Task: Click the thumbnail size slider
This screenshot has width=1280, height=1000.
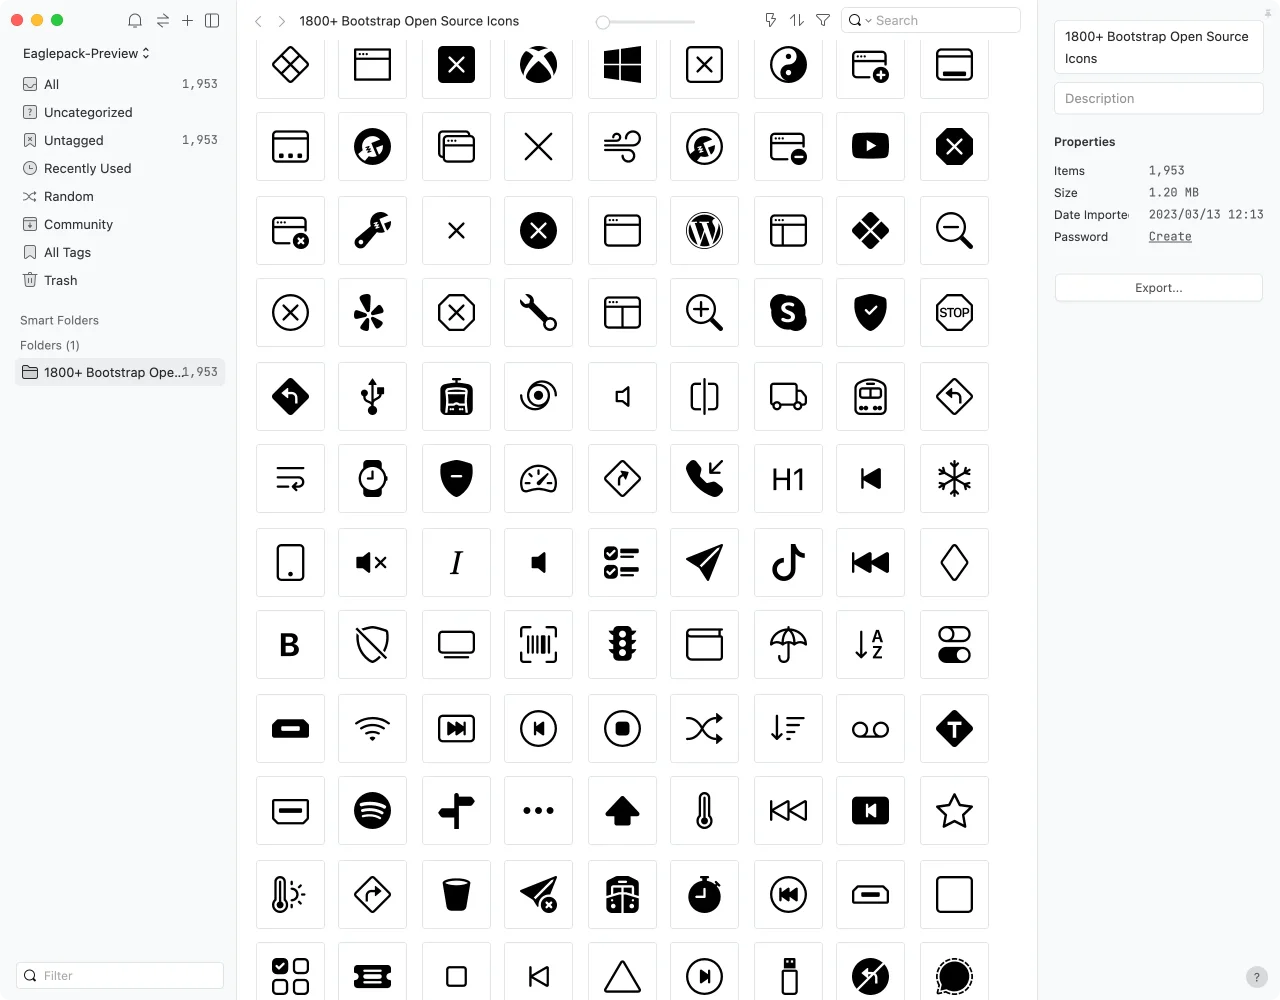Action: 645,21
